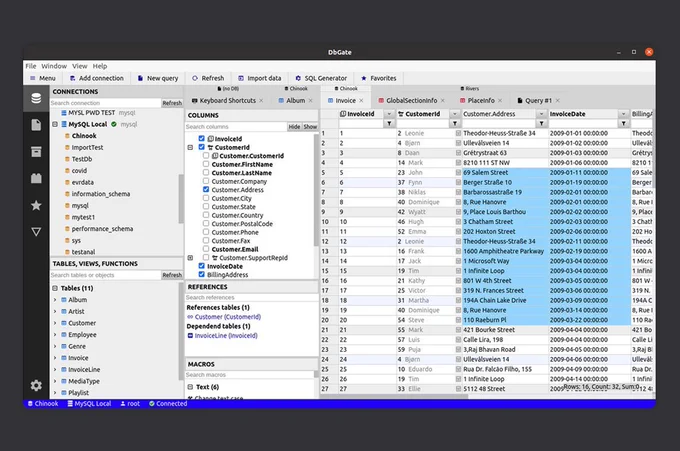Open Customer (CustomerId) reference link

pos(228,317)
